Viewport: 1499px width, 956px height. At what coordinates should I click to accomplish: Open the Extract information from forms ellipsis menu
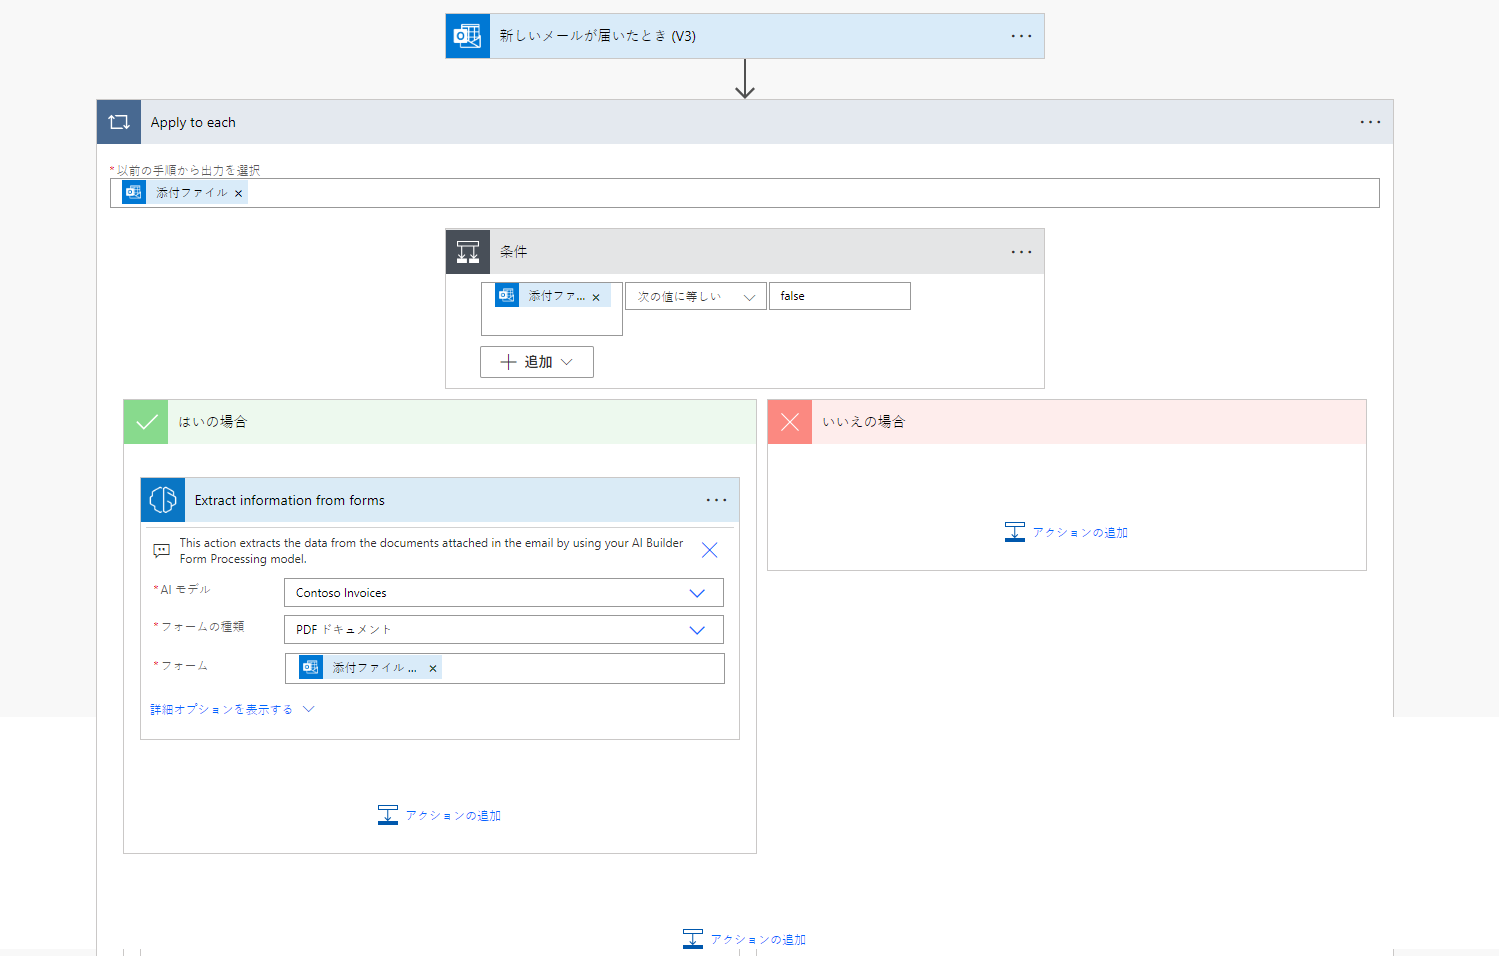(716, 500)
